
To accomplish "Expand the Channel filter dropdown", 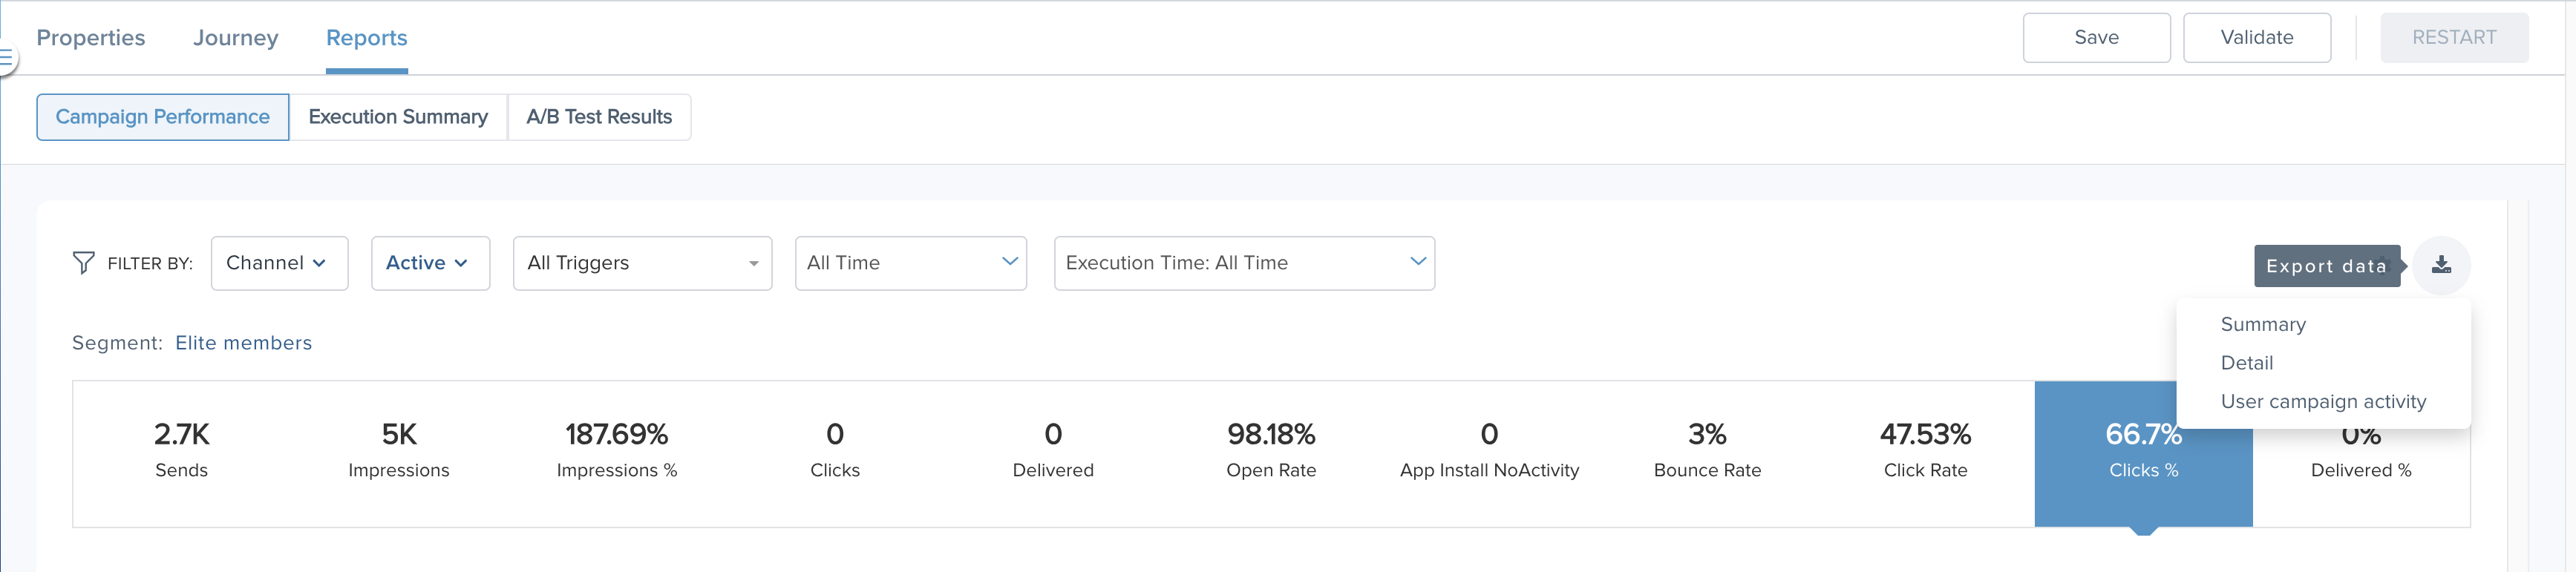I will pyautogui.click(x=279, y=263).
